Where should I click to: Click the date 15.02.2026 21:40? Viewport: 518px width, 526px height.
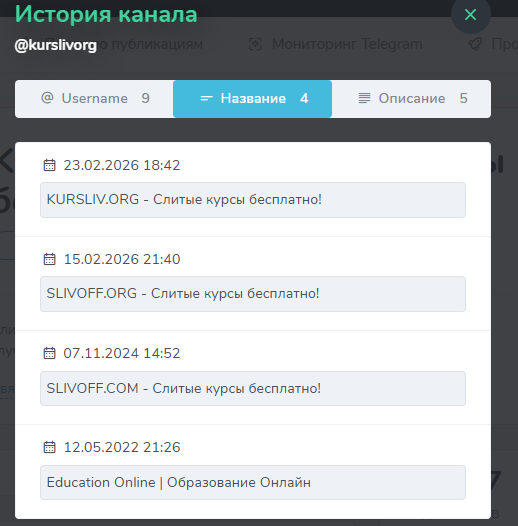[122, 259]
